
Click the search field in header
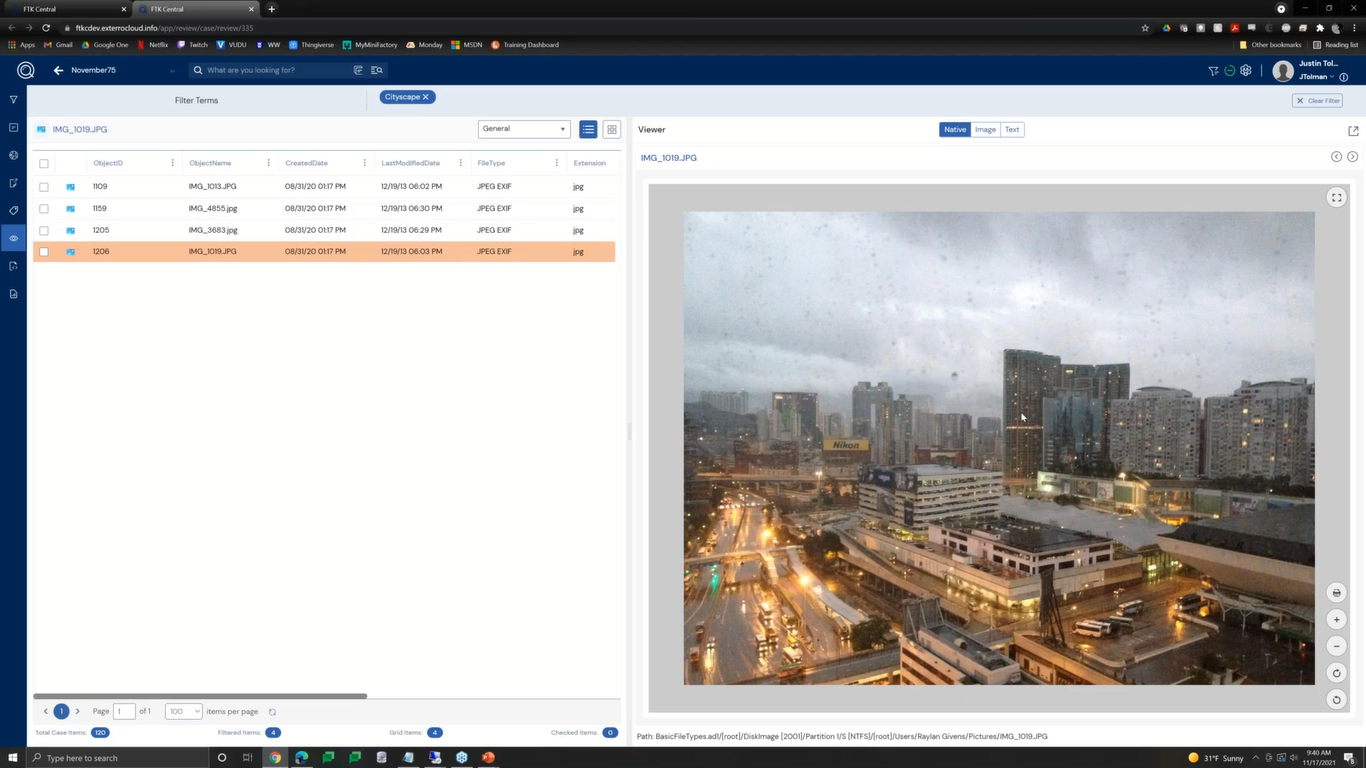click(275, 70)
